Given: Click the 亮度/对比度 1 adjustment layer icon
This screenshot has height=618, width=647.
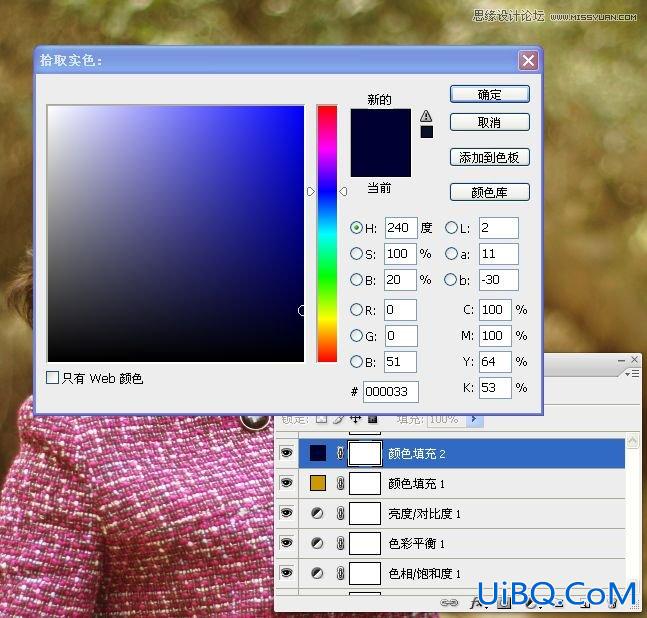Looking at the screenshot, I should click(x=317, y=513).
